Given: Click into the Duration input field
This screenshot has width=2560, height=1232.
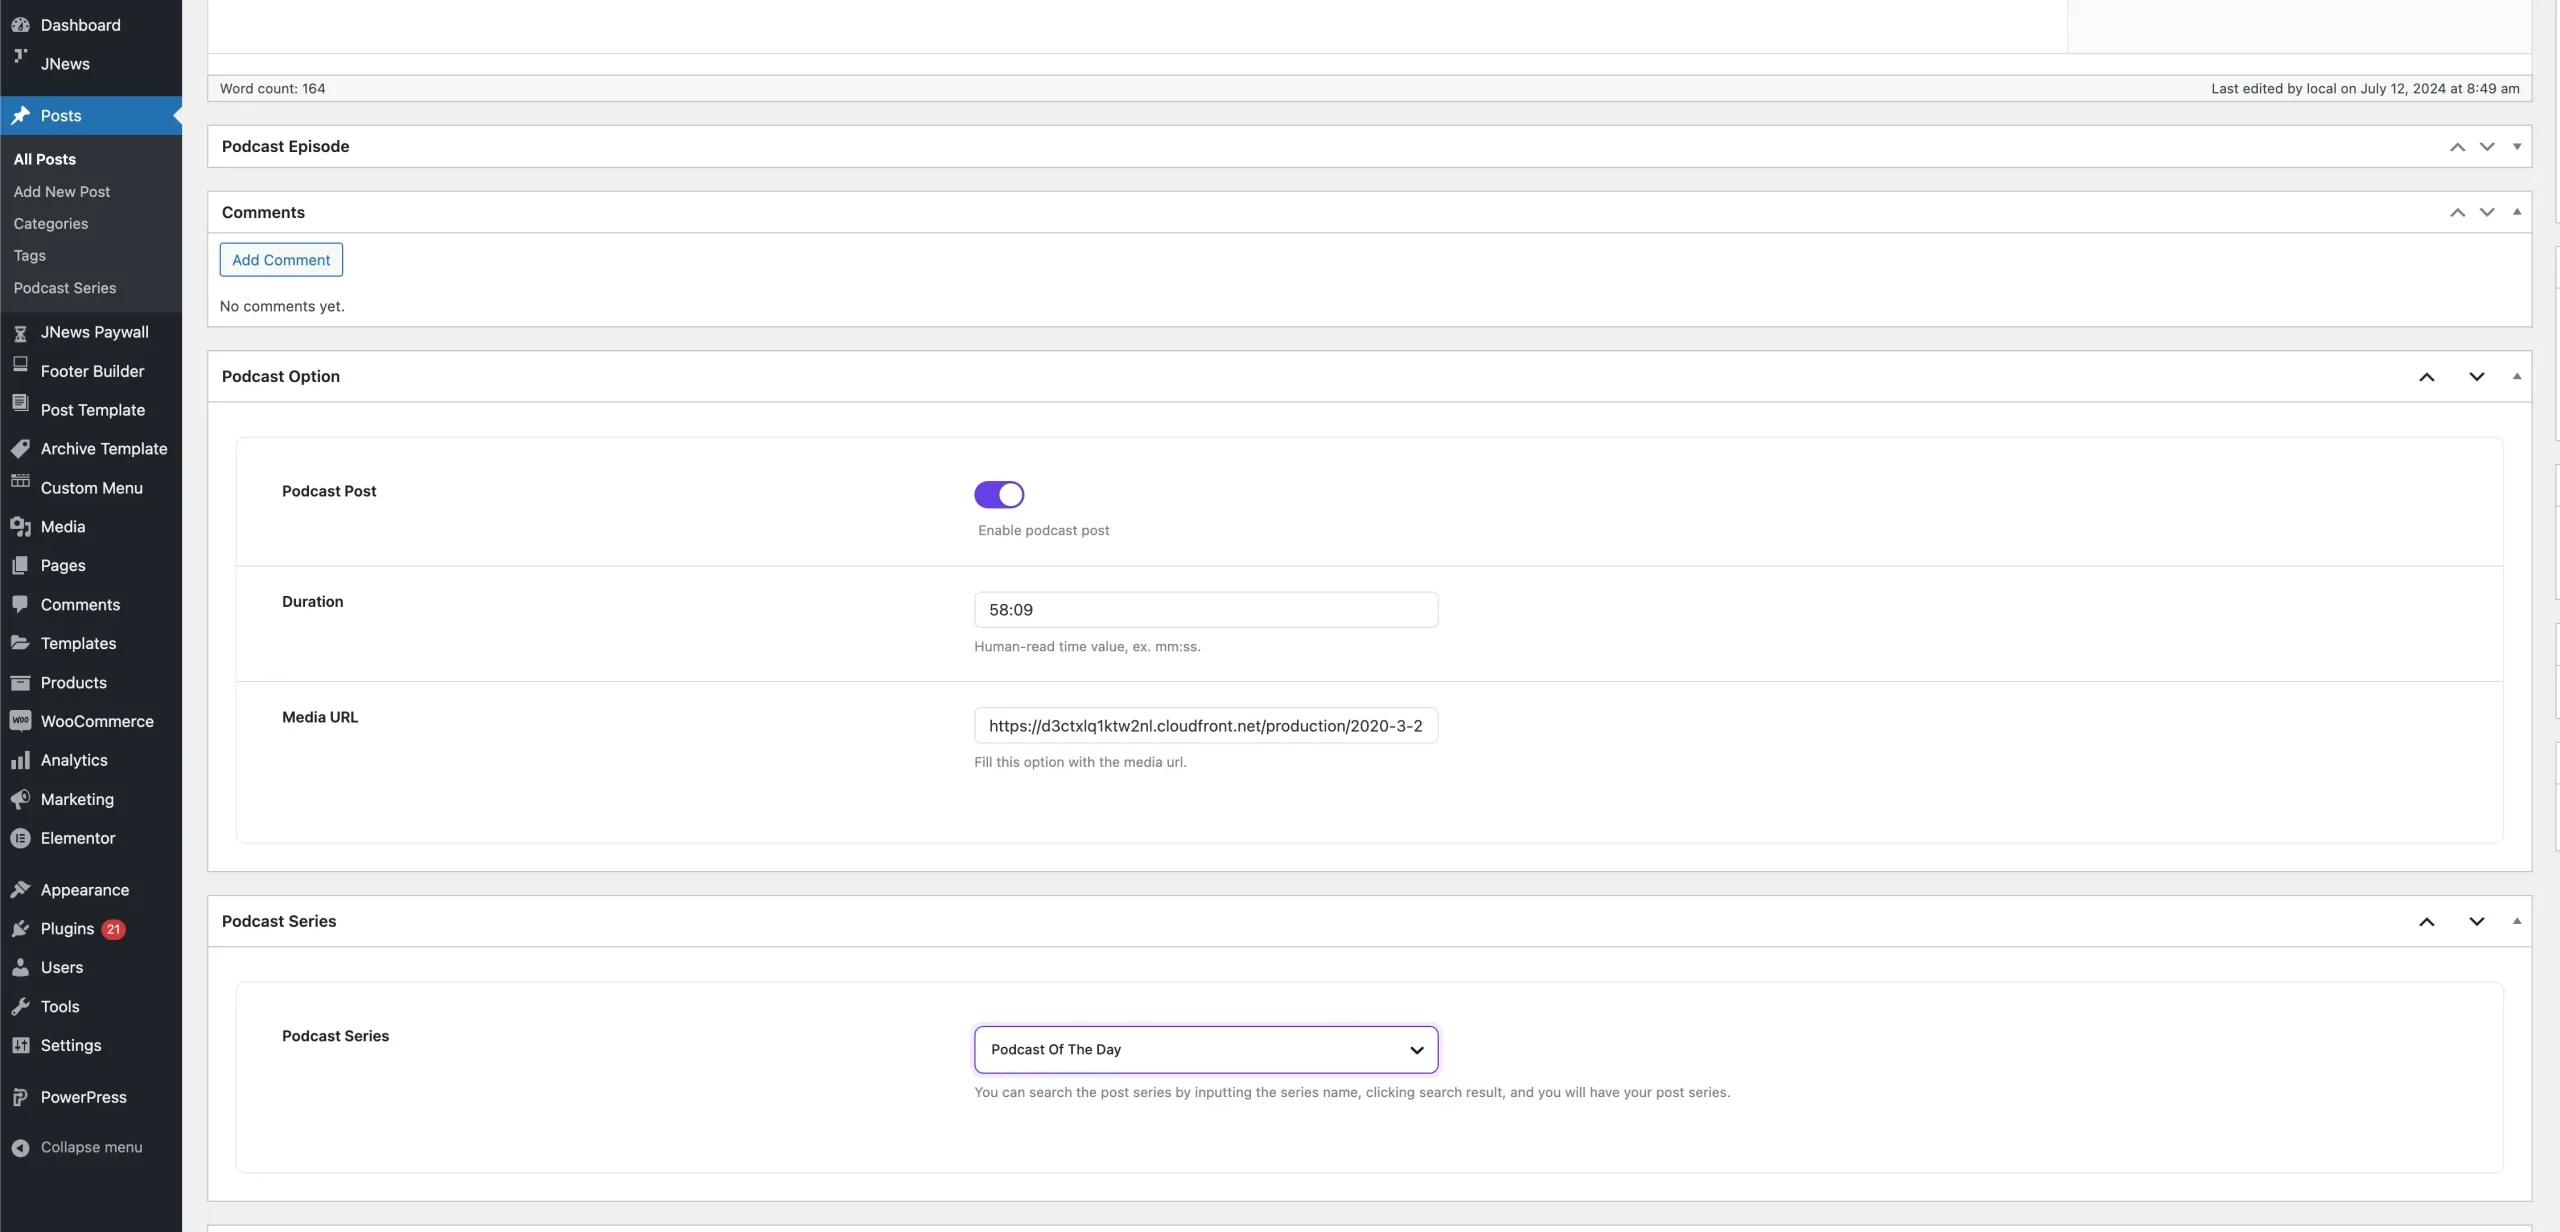Looking at the screenshot, I should tap(1205, 610).
